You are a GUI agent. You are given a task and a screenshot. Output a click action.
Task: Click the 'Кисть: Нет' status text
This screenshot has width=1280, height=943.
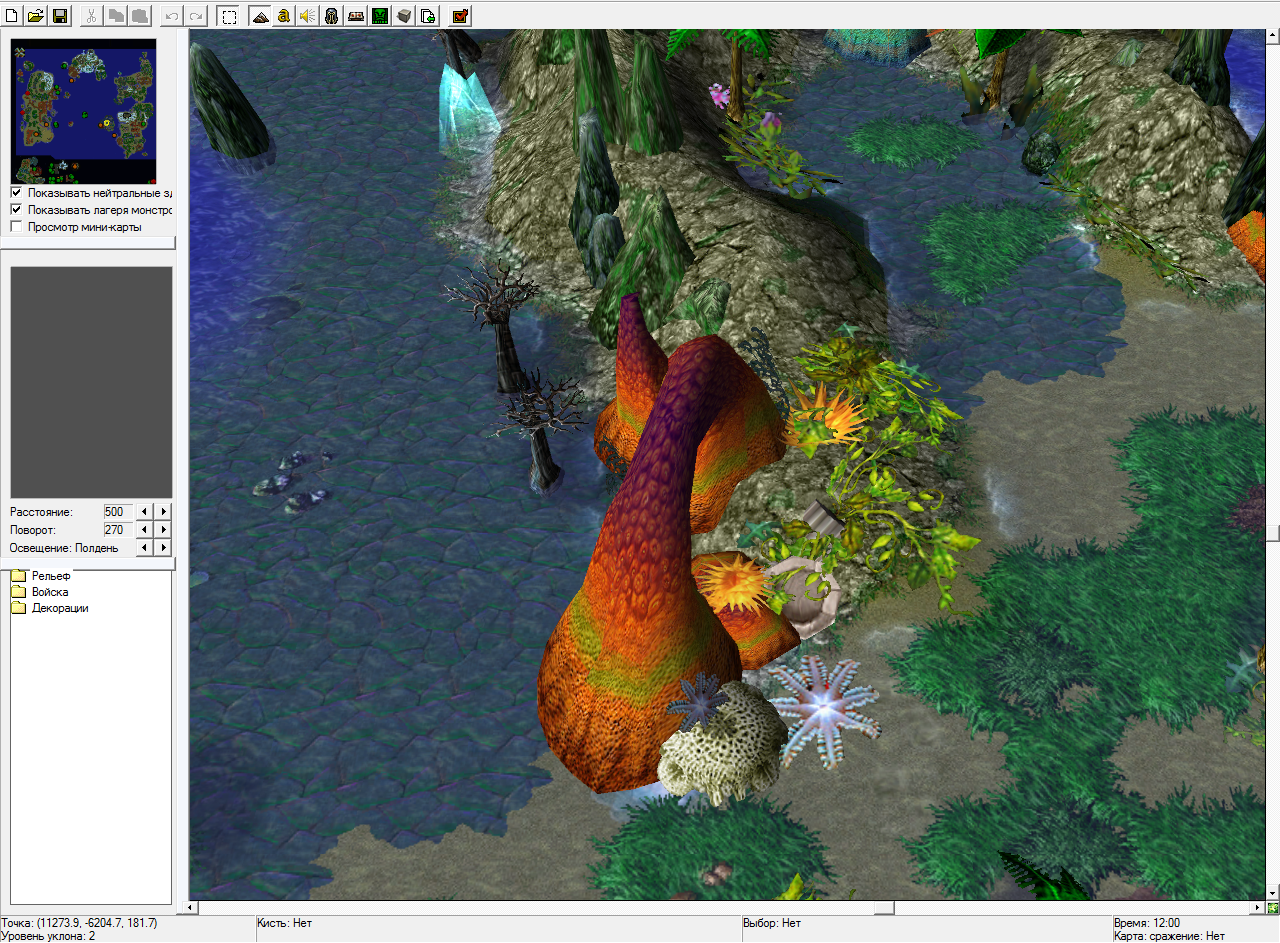[x=285, y=922]
